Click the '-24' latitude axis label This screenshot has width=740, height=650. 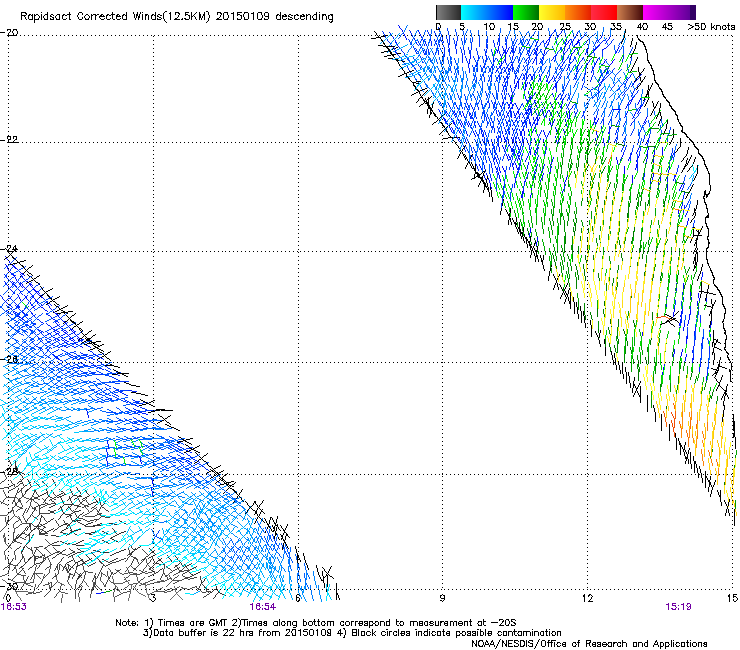tap(9, 249)
